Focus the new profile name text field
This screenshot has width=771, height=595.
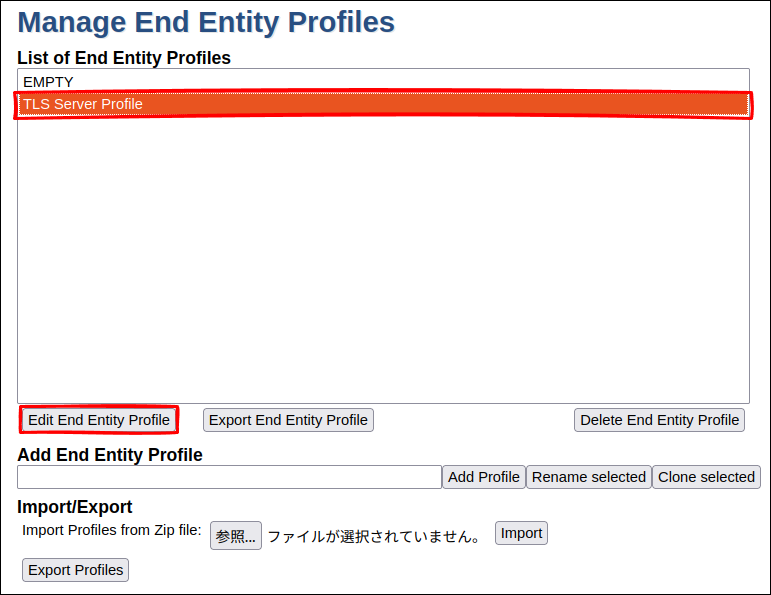[229, 477]
